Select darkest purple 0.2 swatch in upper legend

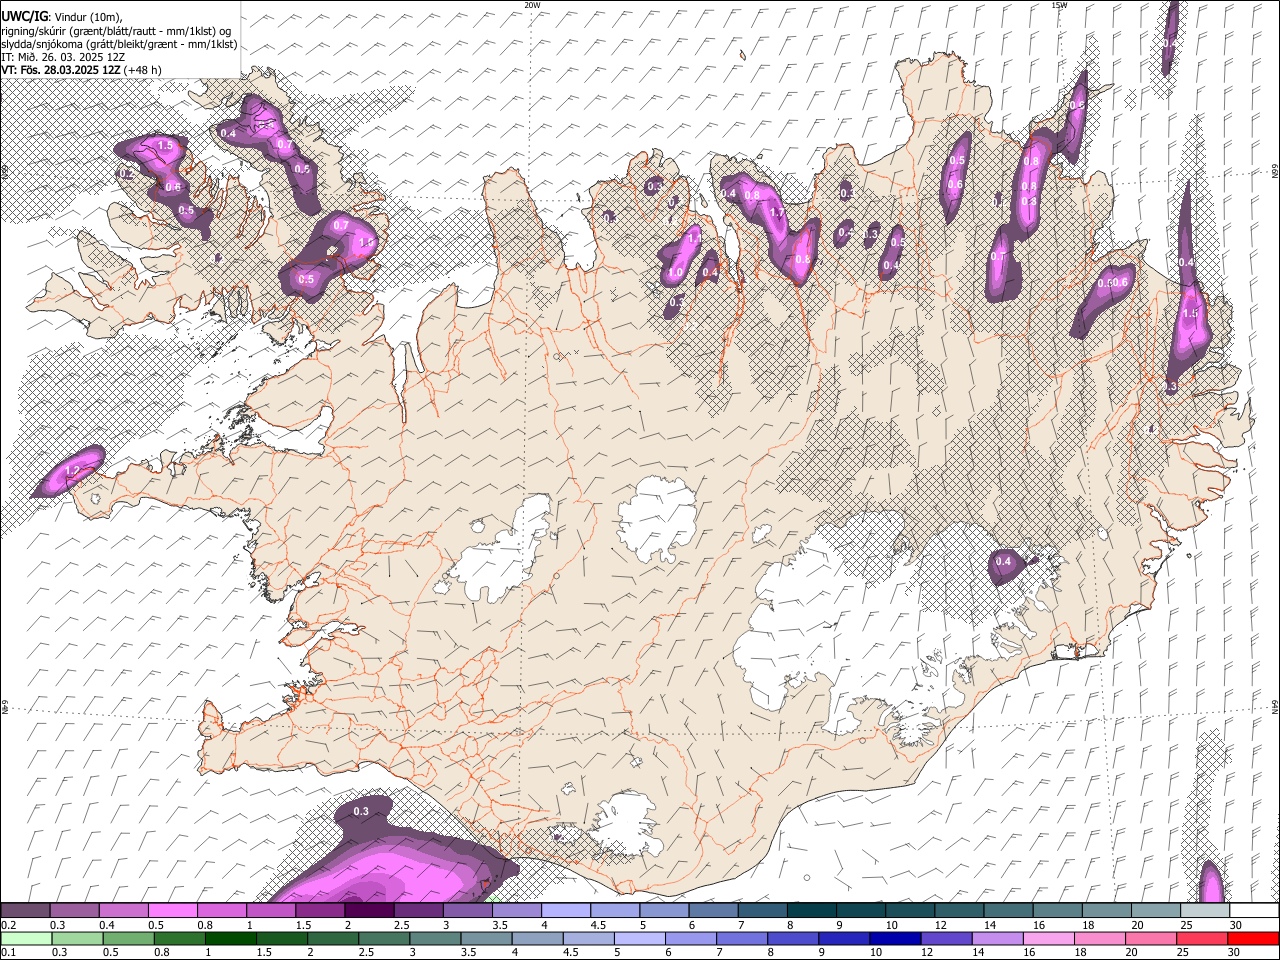coord(25,911)
